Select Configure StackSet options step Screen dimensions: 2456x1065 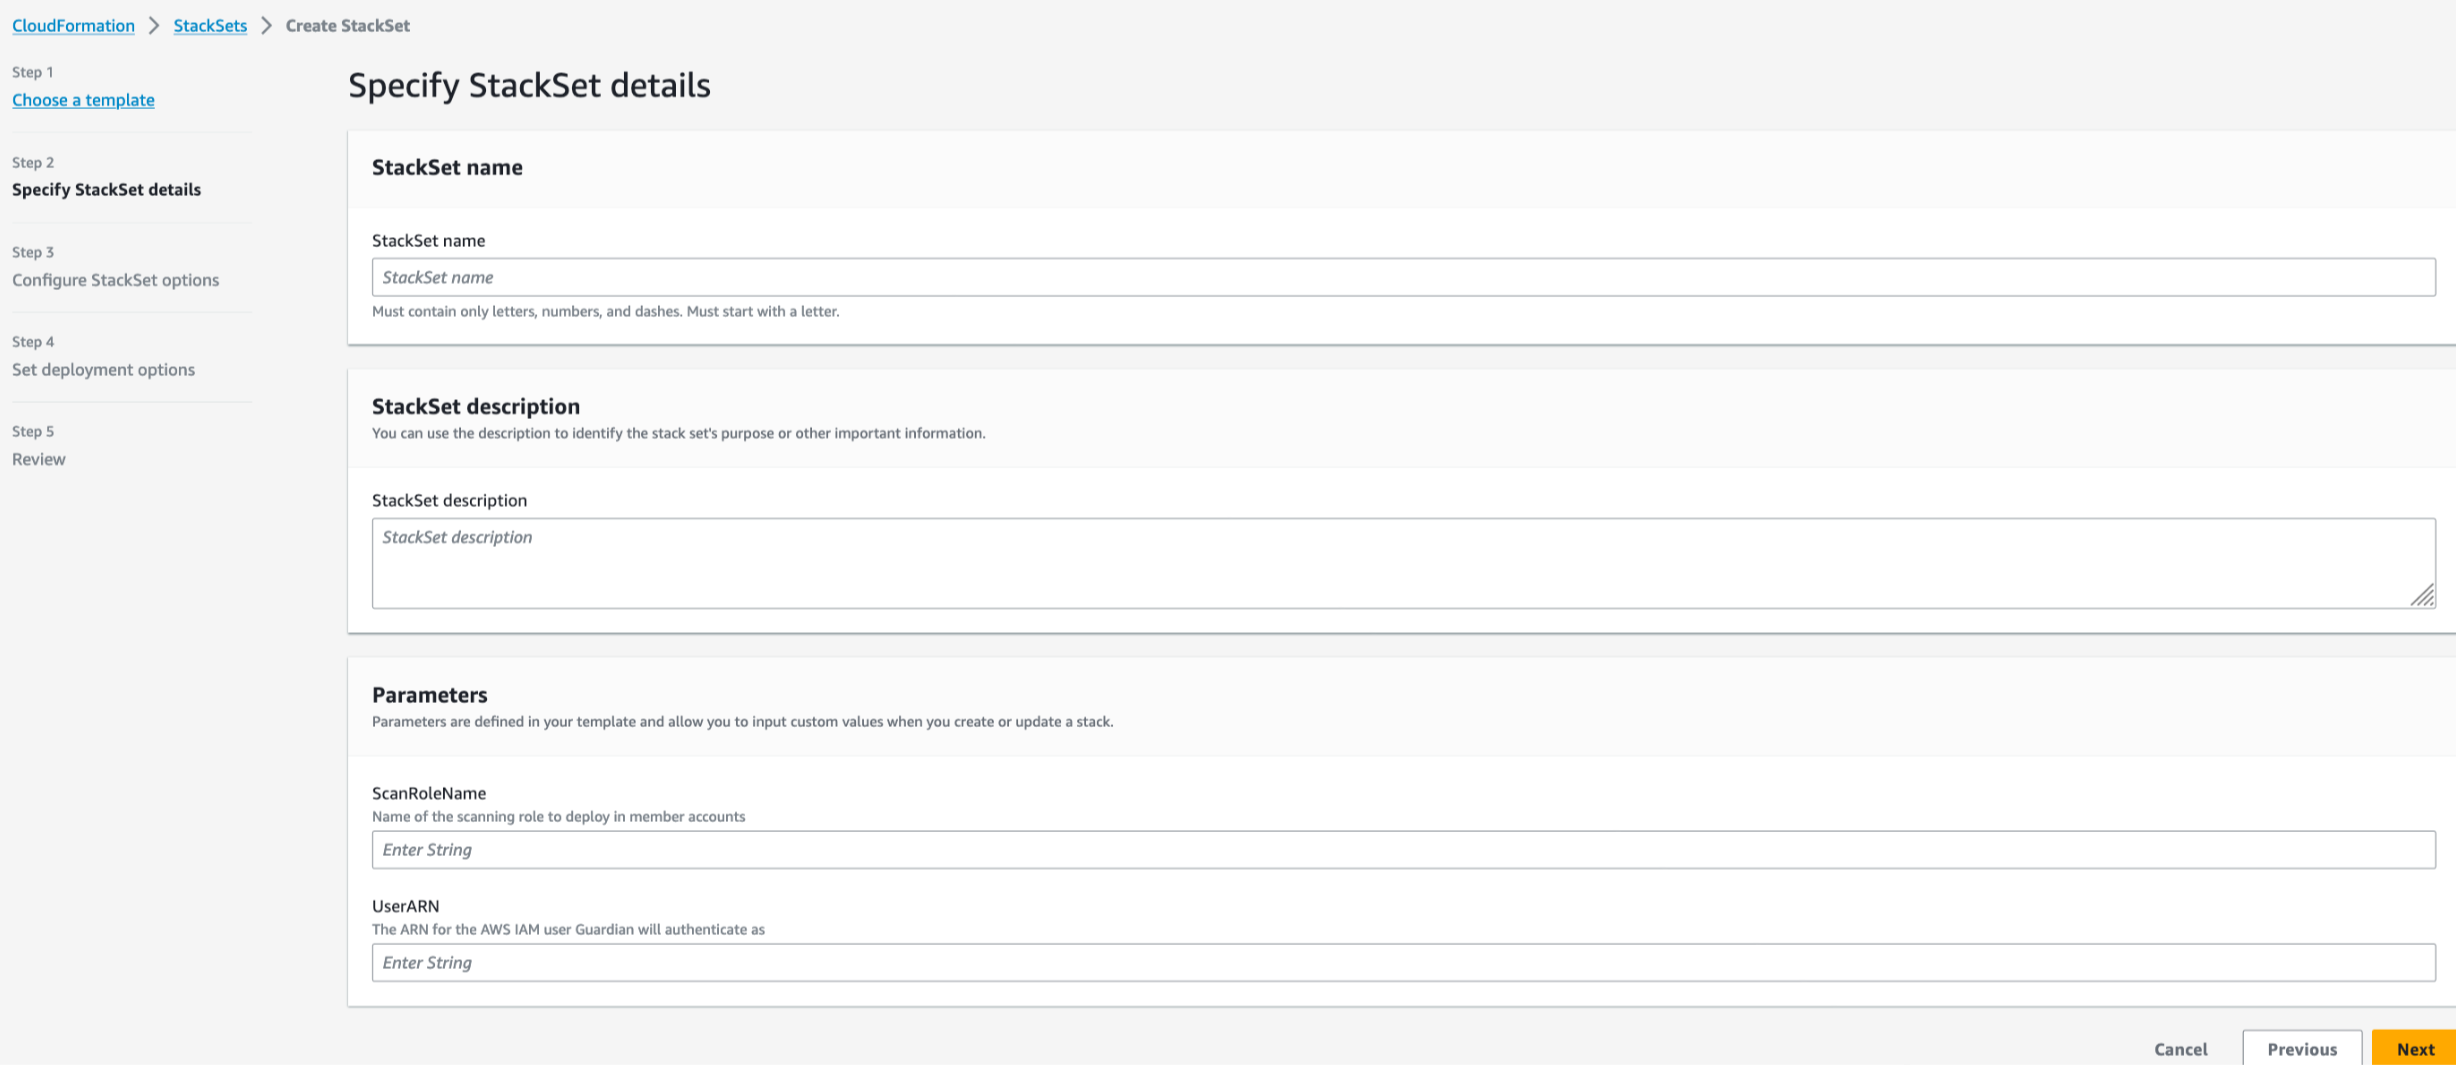(x=115, y=280)
